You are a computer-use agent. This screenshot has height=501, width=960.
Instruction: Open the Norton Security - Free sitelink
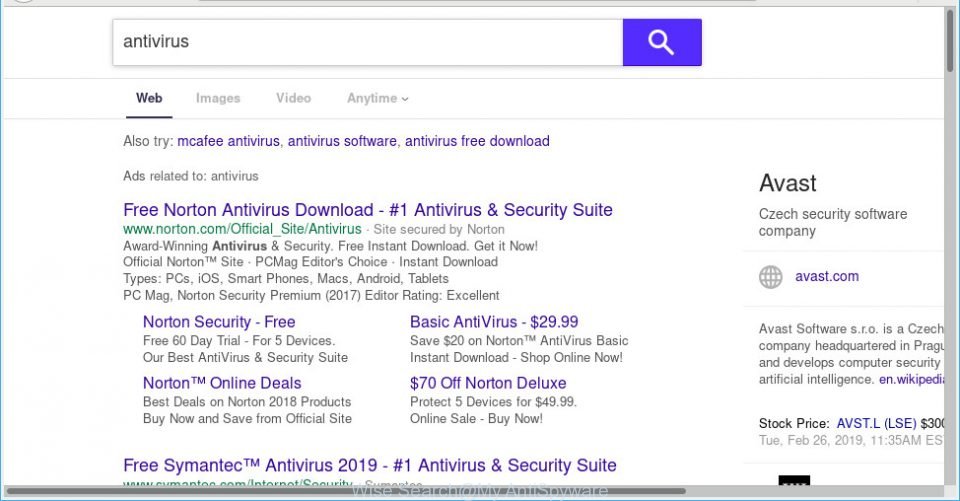point(219,322)
